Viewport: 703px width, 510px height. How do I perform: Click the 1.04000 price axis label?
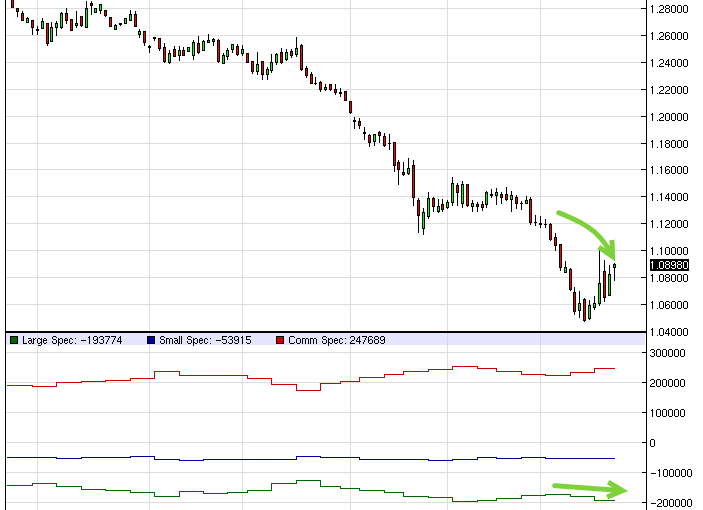click(669, 332)
